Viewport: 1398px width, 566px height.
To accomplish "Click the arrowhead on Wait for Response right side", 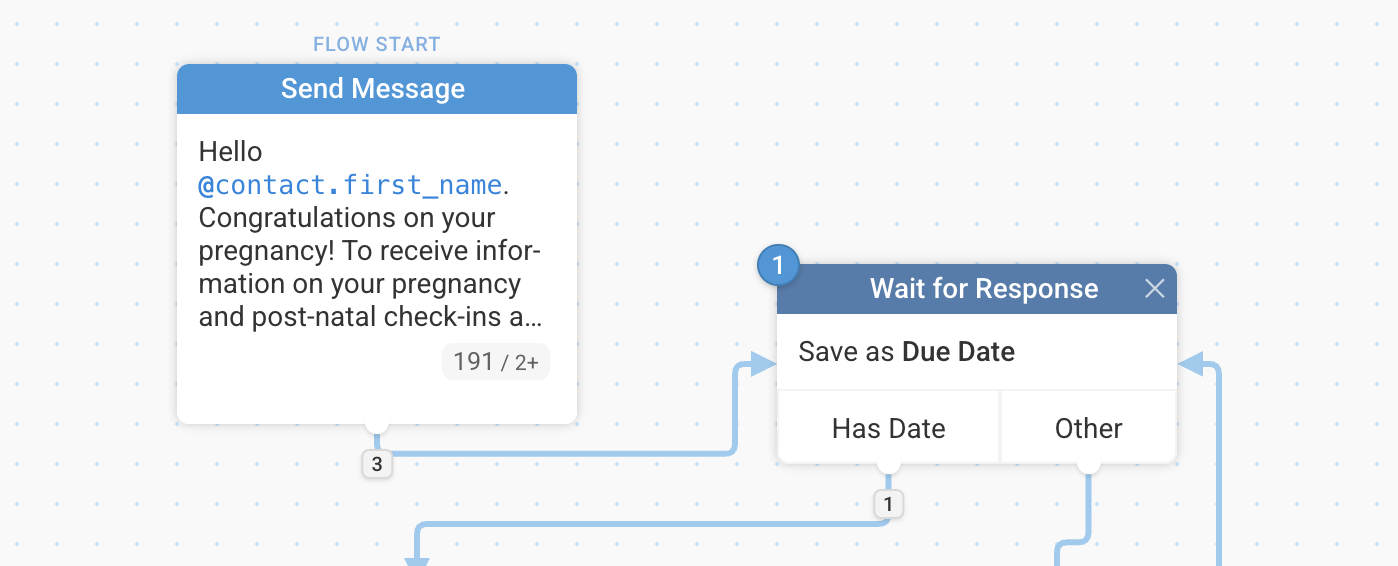I will pos(1191,365).
